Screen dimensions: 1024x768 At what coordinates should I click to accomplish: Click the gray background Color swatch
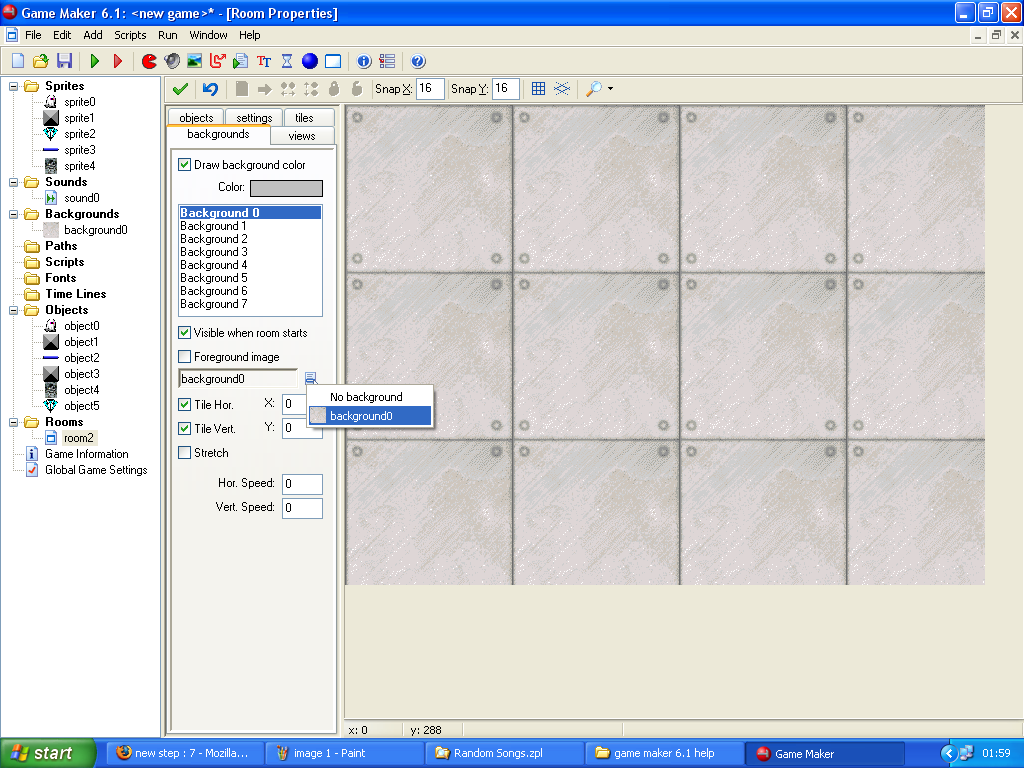coord(286,188)
